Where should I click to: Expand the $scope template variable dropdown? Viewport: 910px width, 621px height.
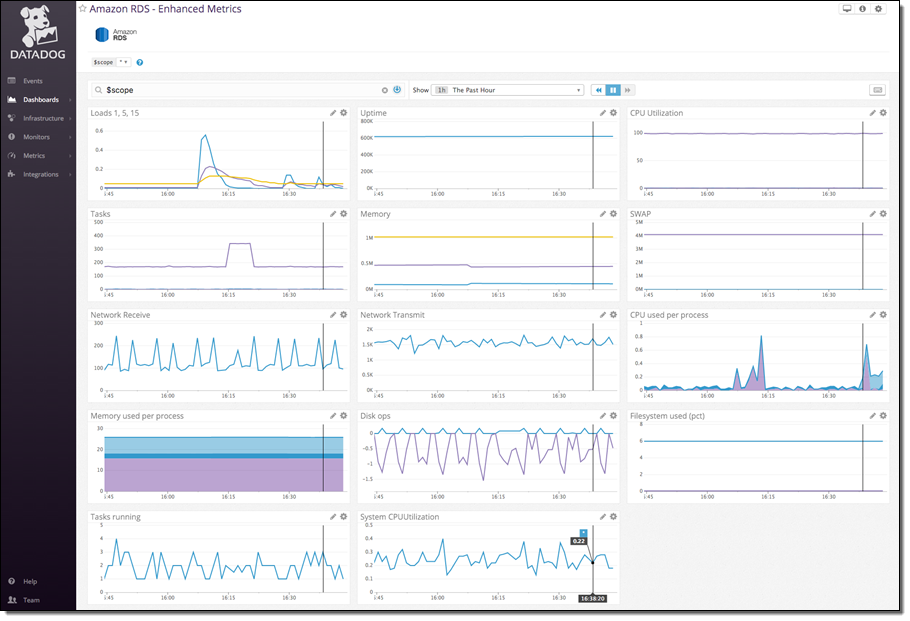coord(124,62)
